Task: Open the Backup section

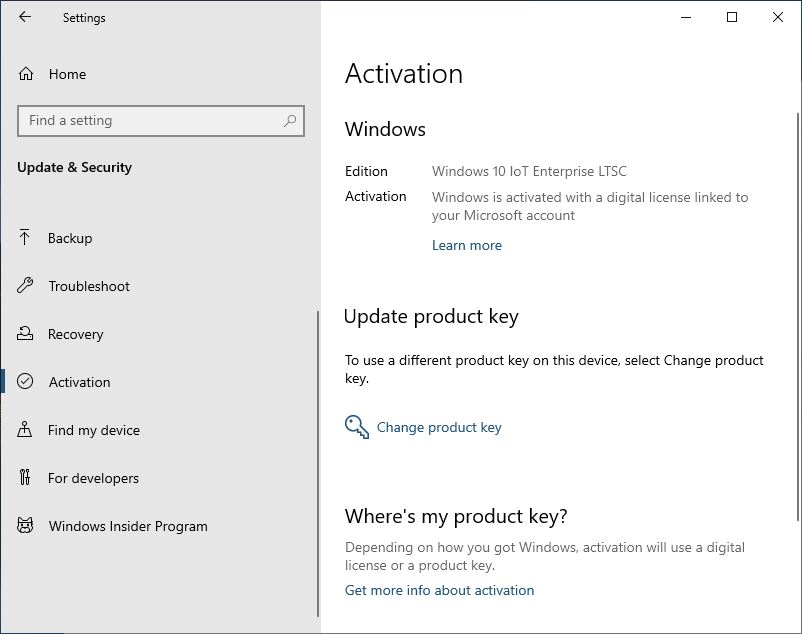Action: (70, 238)
